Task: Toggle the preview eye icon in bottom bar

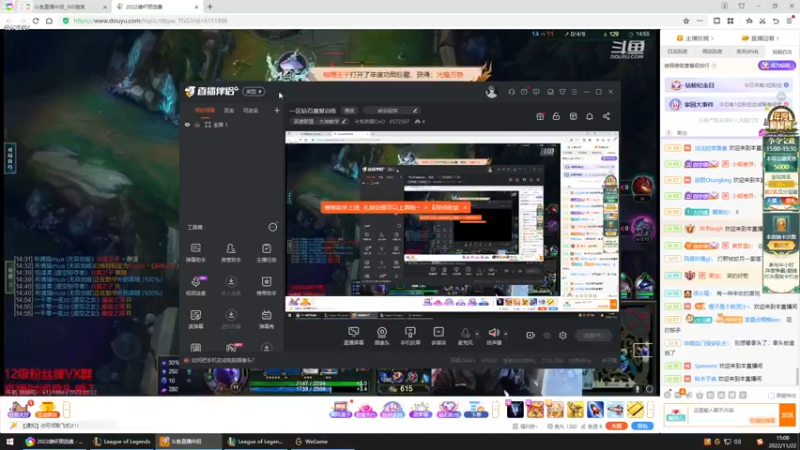Action: click(x=547, y=335)
